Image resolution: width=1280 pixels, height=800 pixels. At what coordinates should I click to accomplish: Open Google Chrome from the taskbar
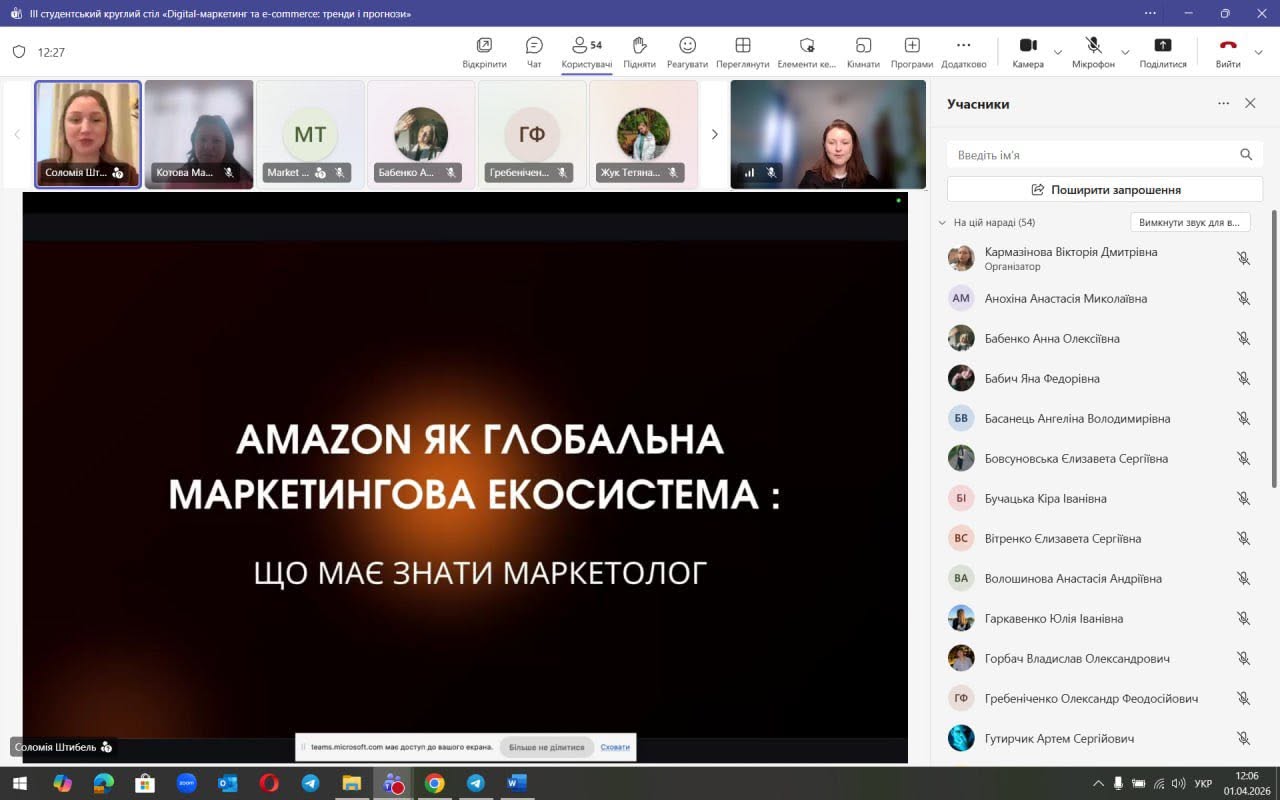[x=434, y=783]
